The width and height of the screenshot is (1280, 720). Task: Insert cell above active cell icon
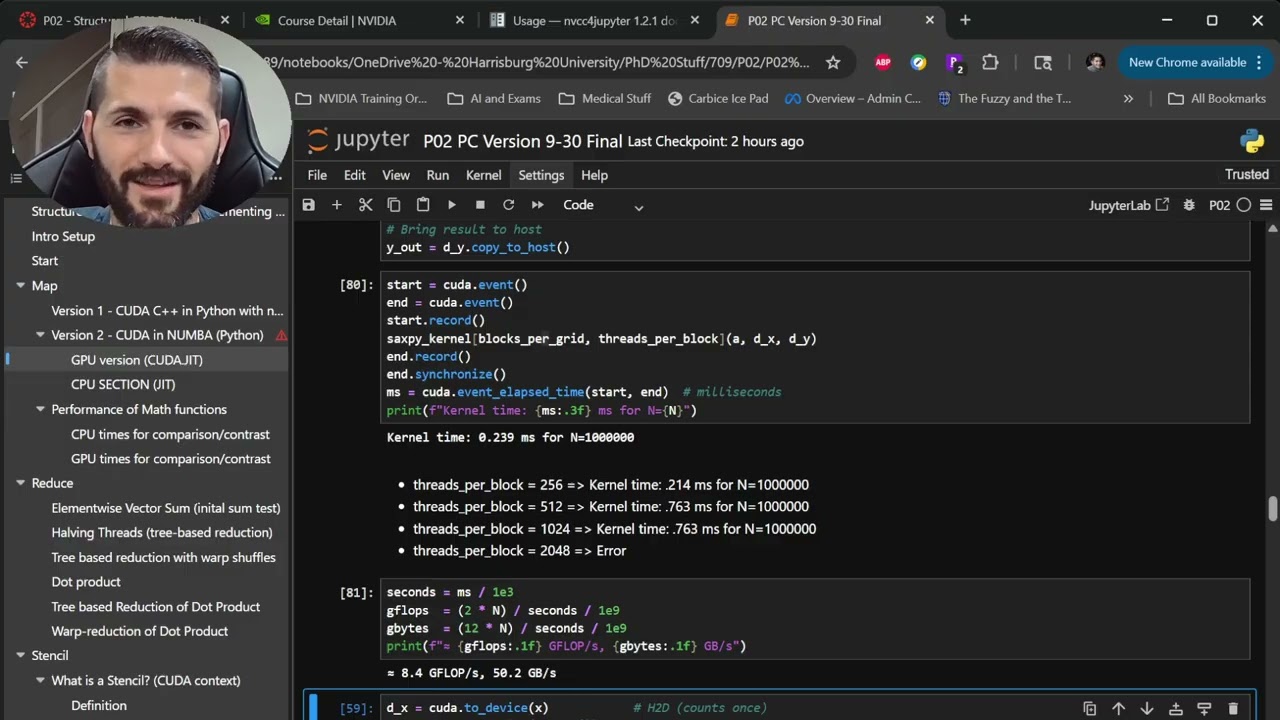point(1176,708)
